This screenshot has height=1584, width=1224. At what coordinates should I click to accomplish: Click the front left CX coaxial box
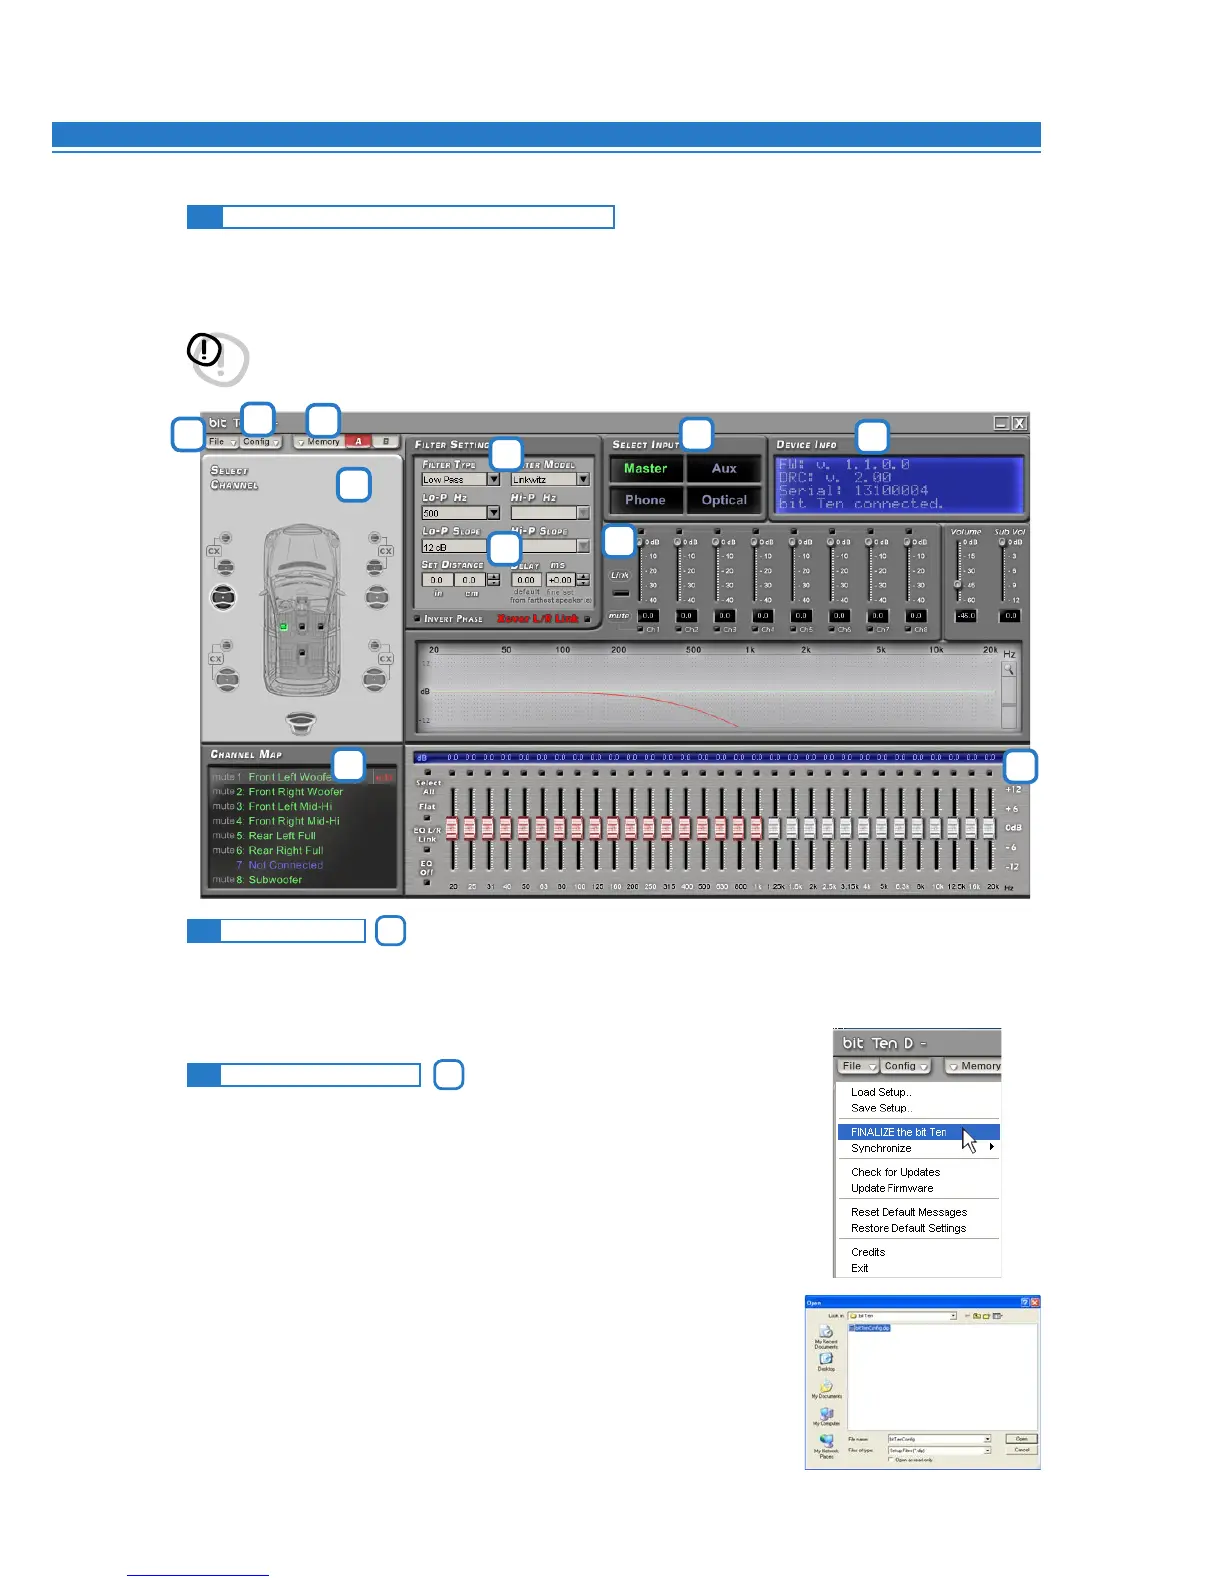pyautogui.click(x=214, y=551)
